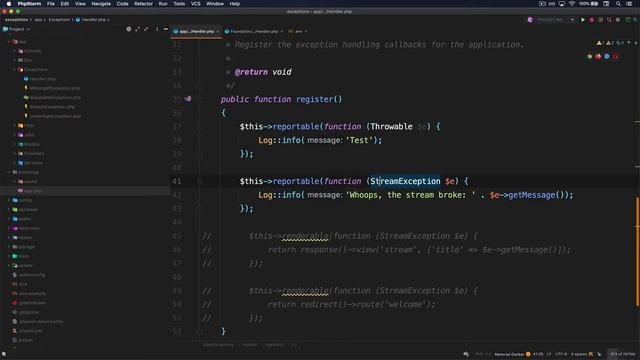Select the .env.example file
This screenshot has height=360, width=640.
click(32, 293)
